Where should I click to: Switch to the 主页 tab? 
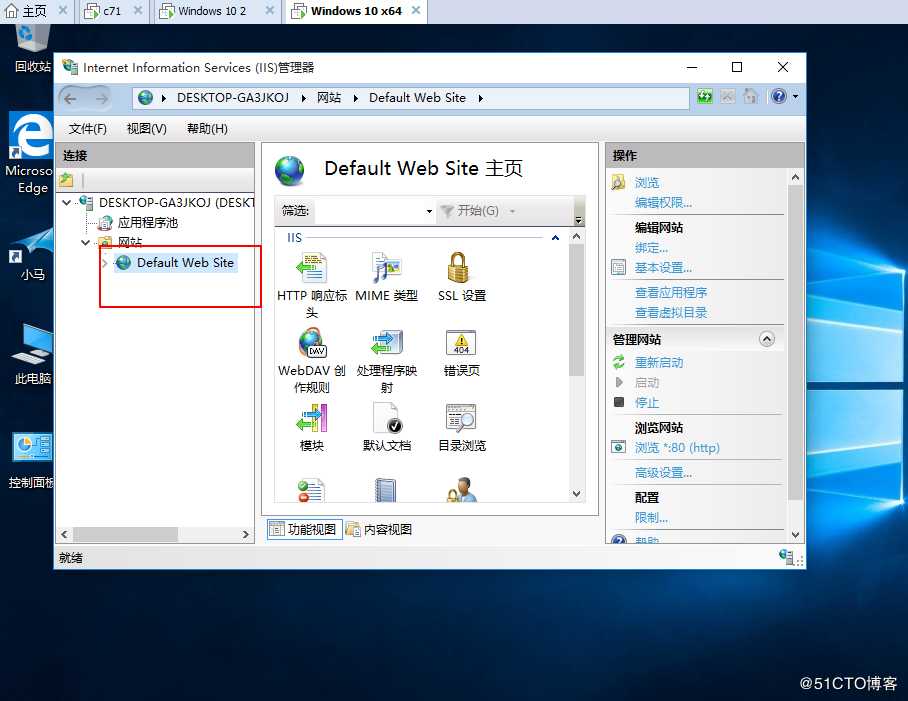point(34,11)
